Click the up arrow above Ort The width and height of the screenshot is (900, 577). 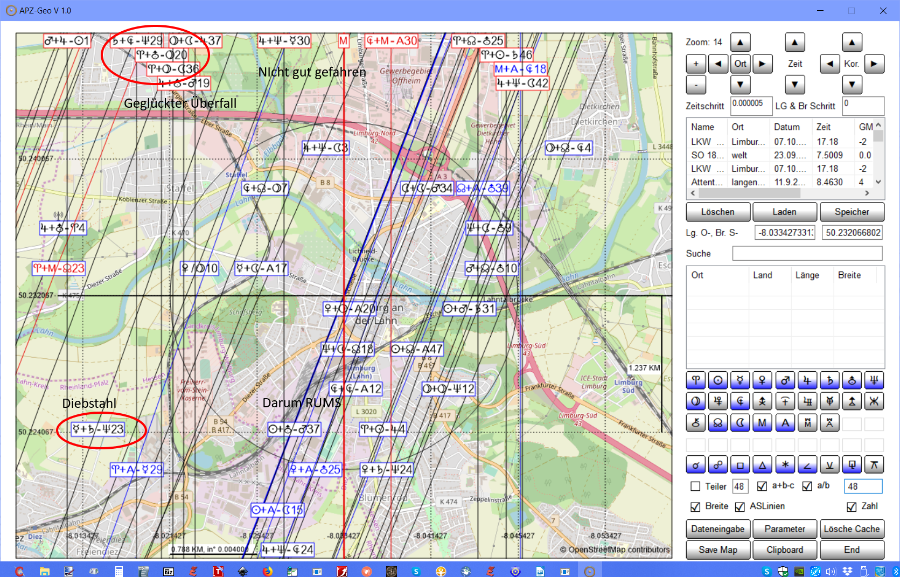740,42
